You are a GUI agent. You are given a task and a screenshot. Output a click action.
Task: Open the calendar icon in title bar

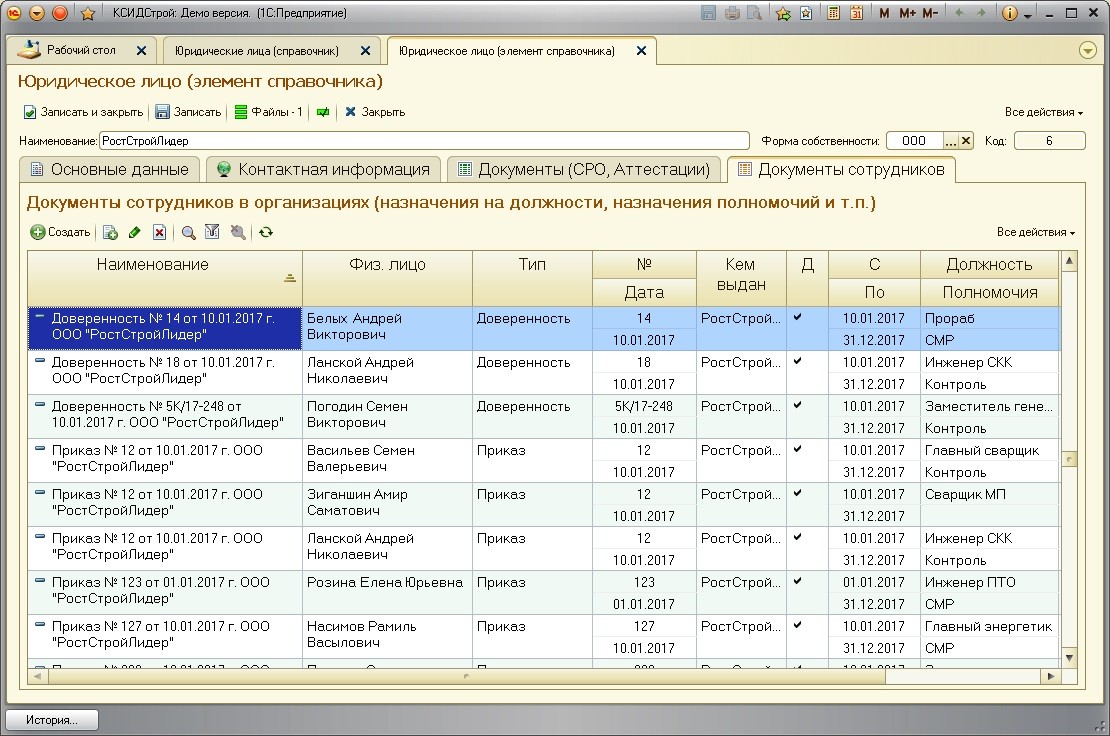[856, 13]
